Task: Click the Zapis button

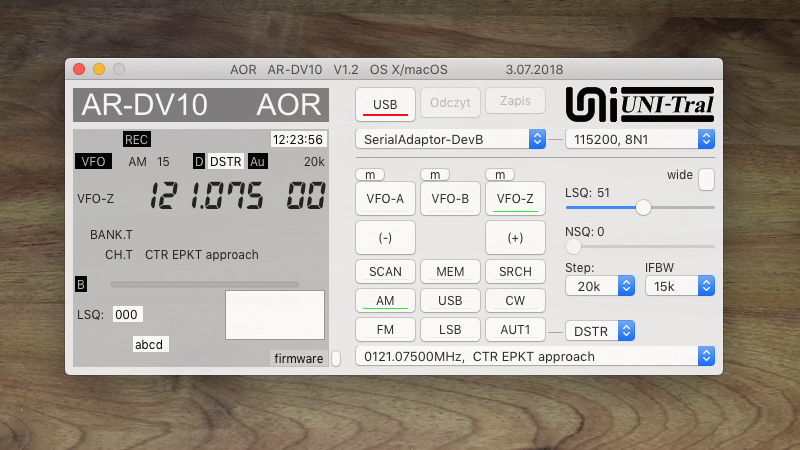Action: coord(515,101)
